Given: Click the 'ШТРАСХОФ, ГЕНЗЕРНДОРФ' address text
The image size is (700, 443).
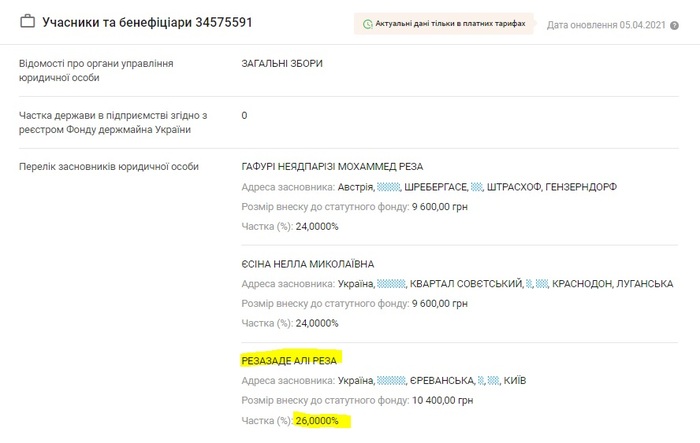Looking at the screenshot, I should [x=552, y=187].
